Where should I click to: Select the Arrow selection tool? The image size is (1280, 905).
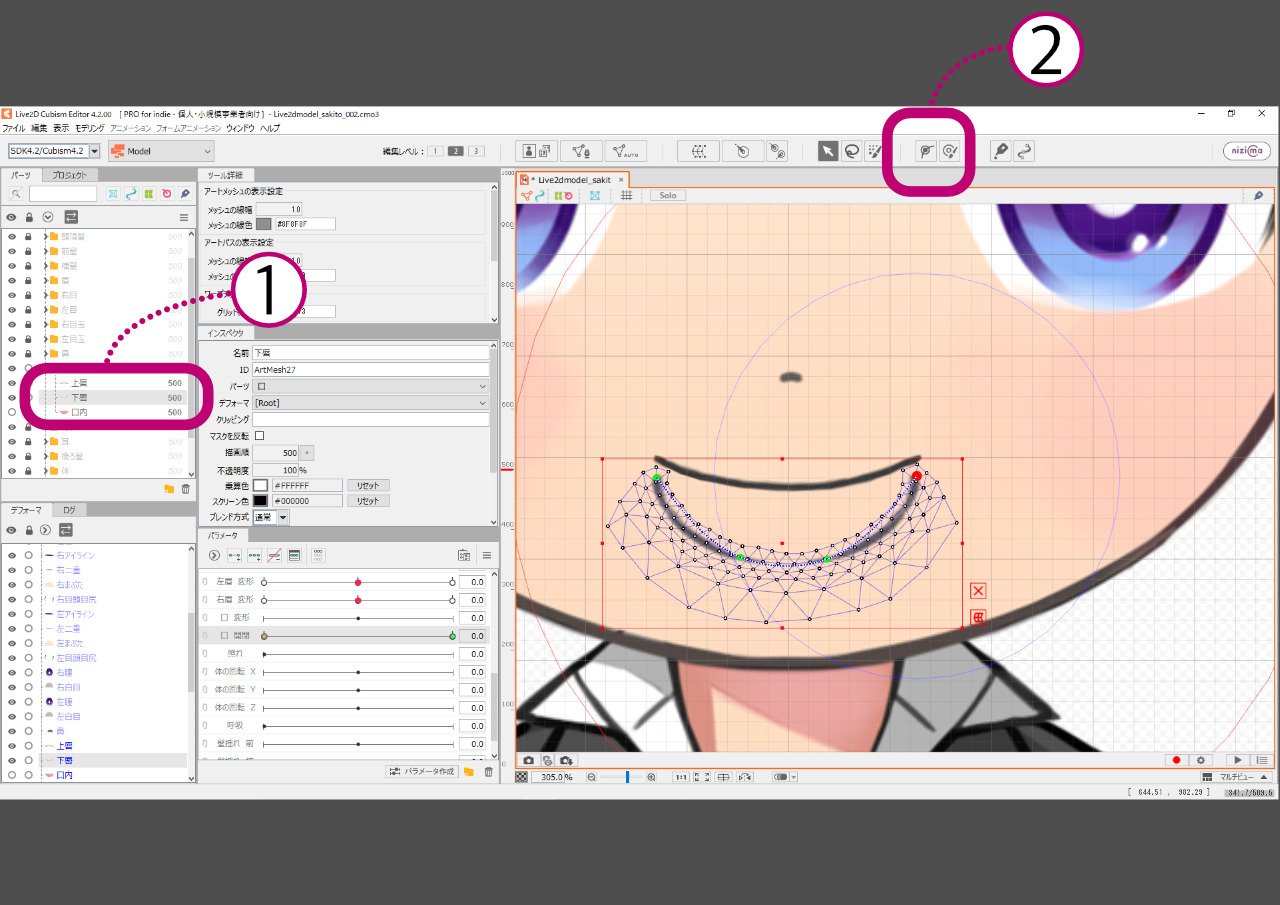[x=828, y=151]
